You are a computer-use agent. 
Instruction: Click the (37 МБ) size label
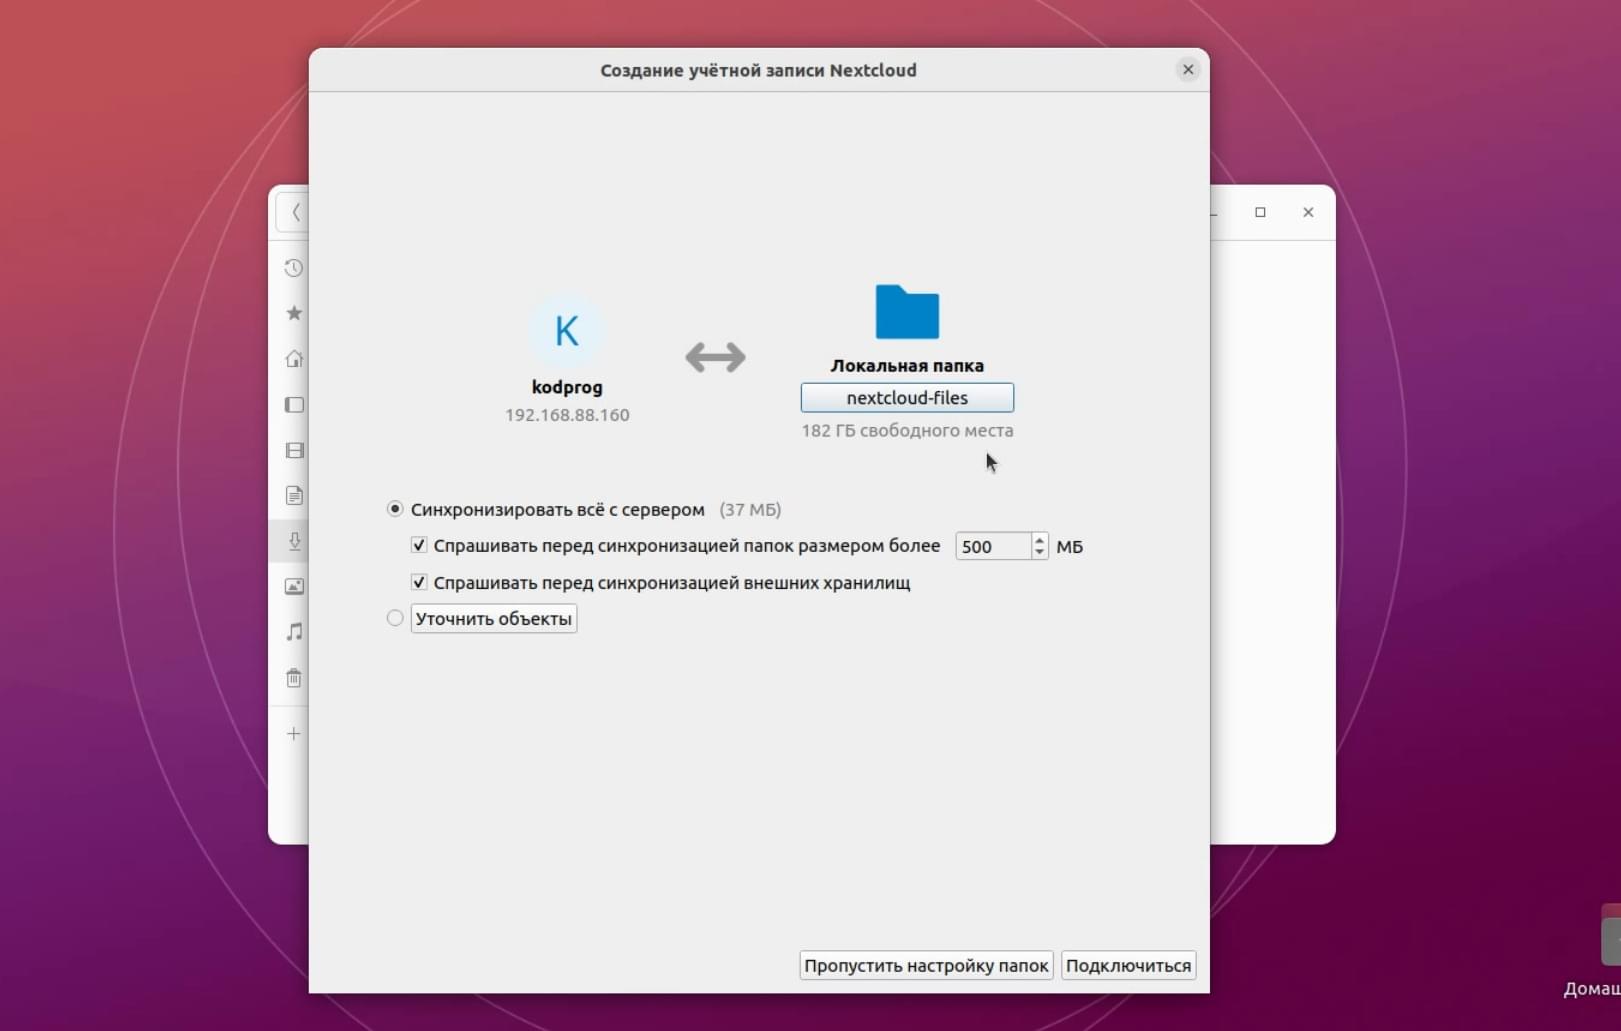coord(750,509)
